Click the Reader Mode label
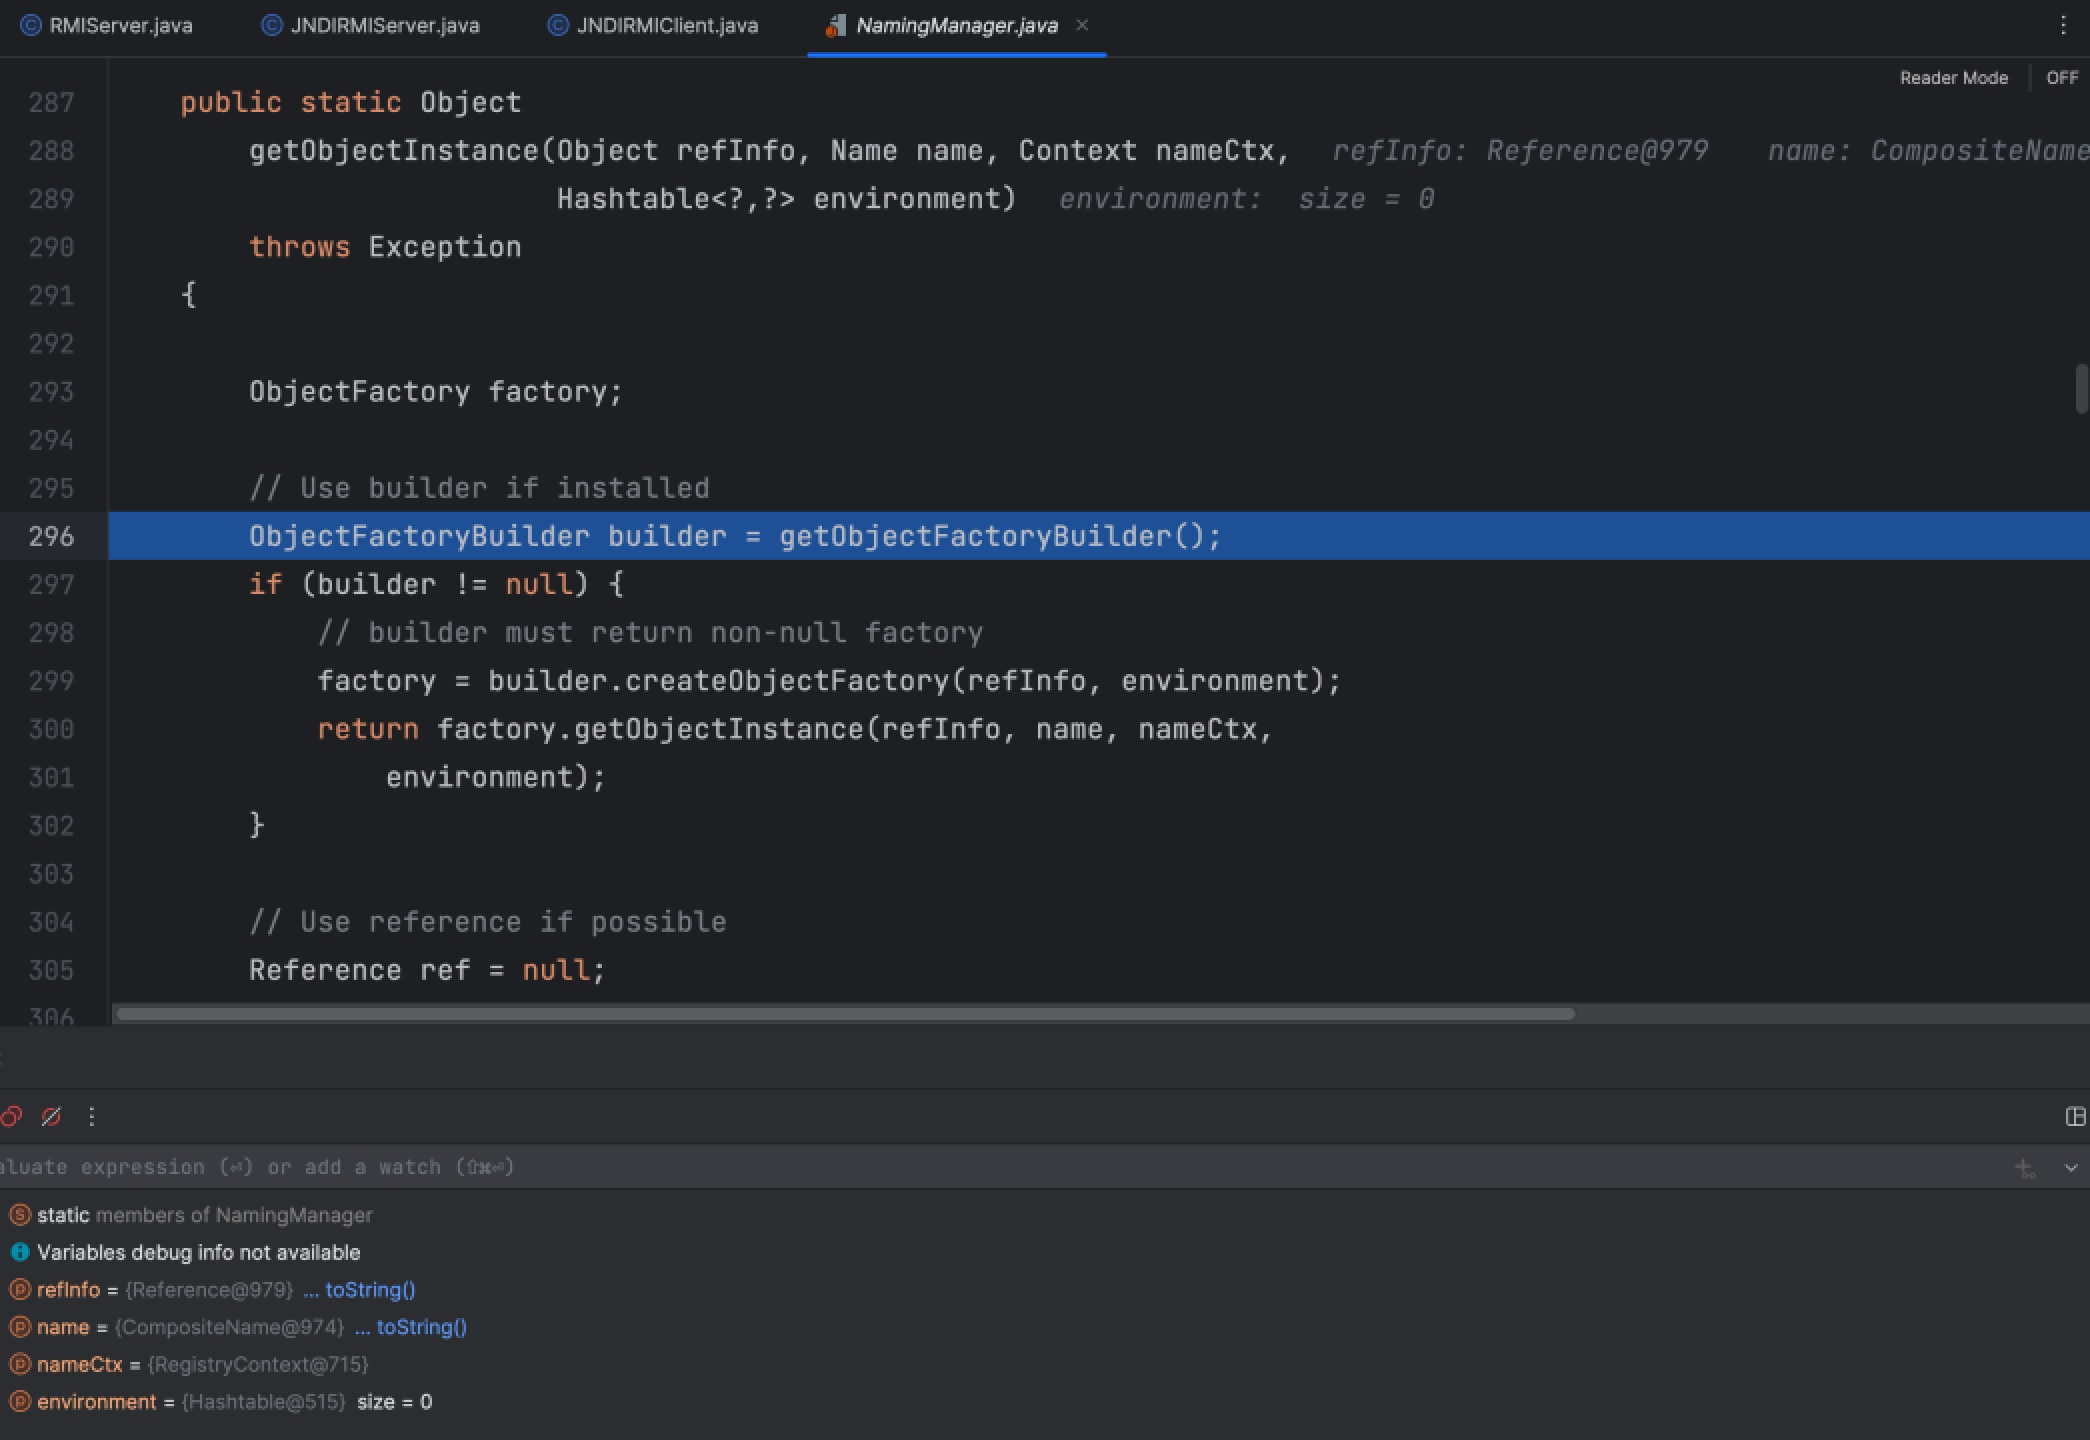 click(1953, 78)
